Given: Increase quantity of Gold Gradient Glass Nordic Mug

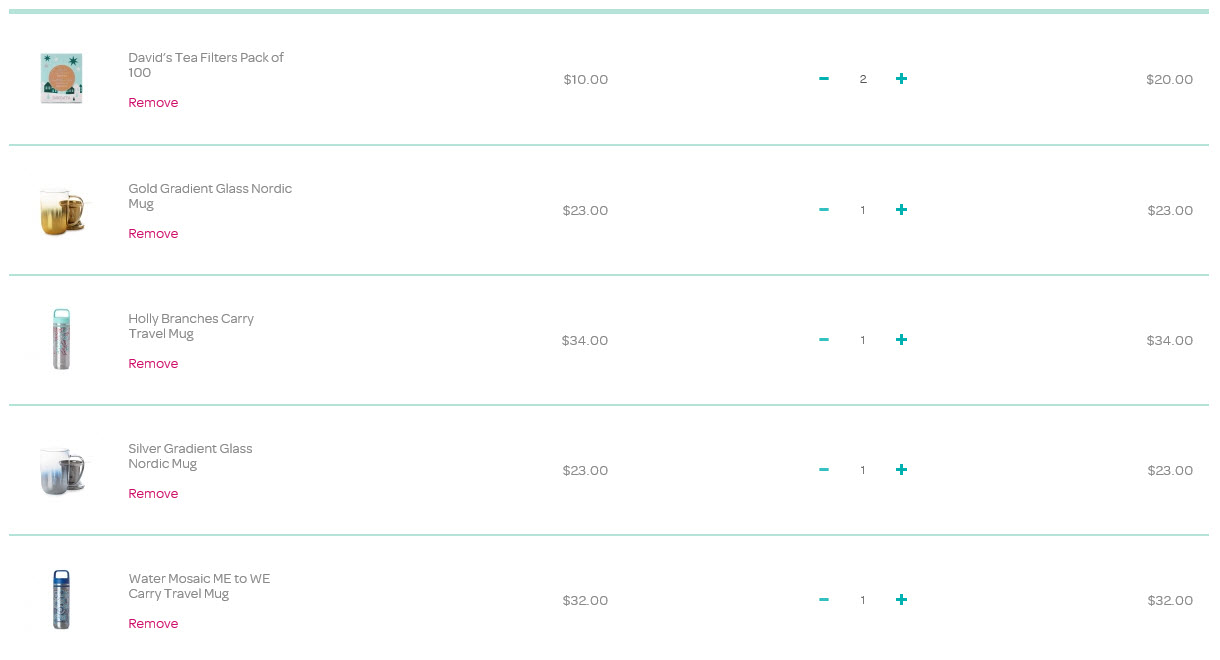Looking at the screenshot, I should click(901, 210).
